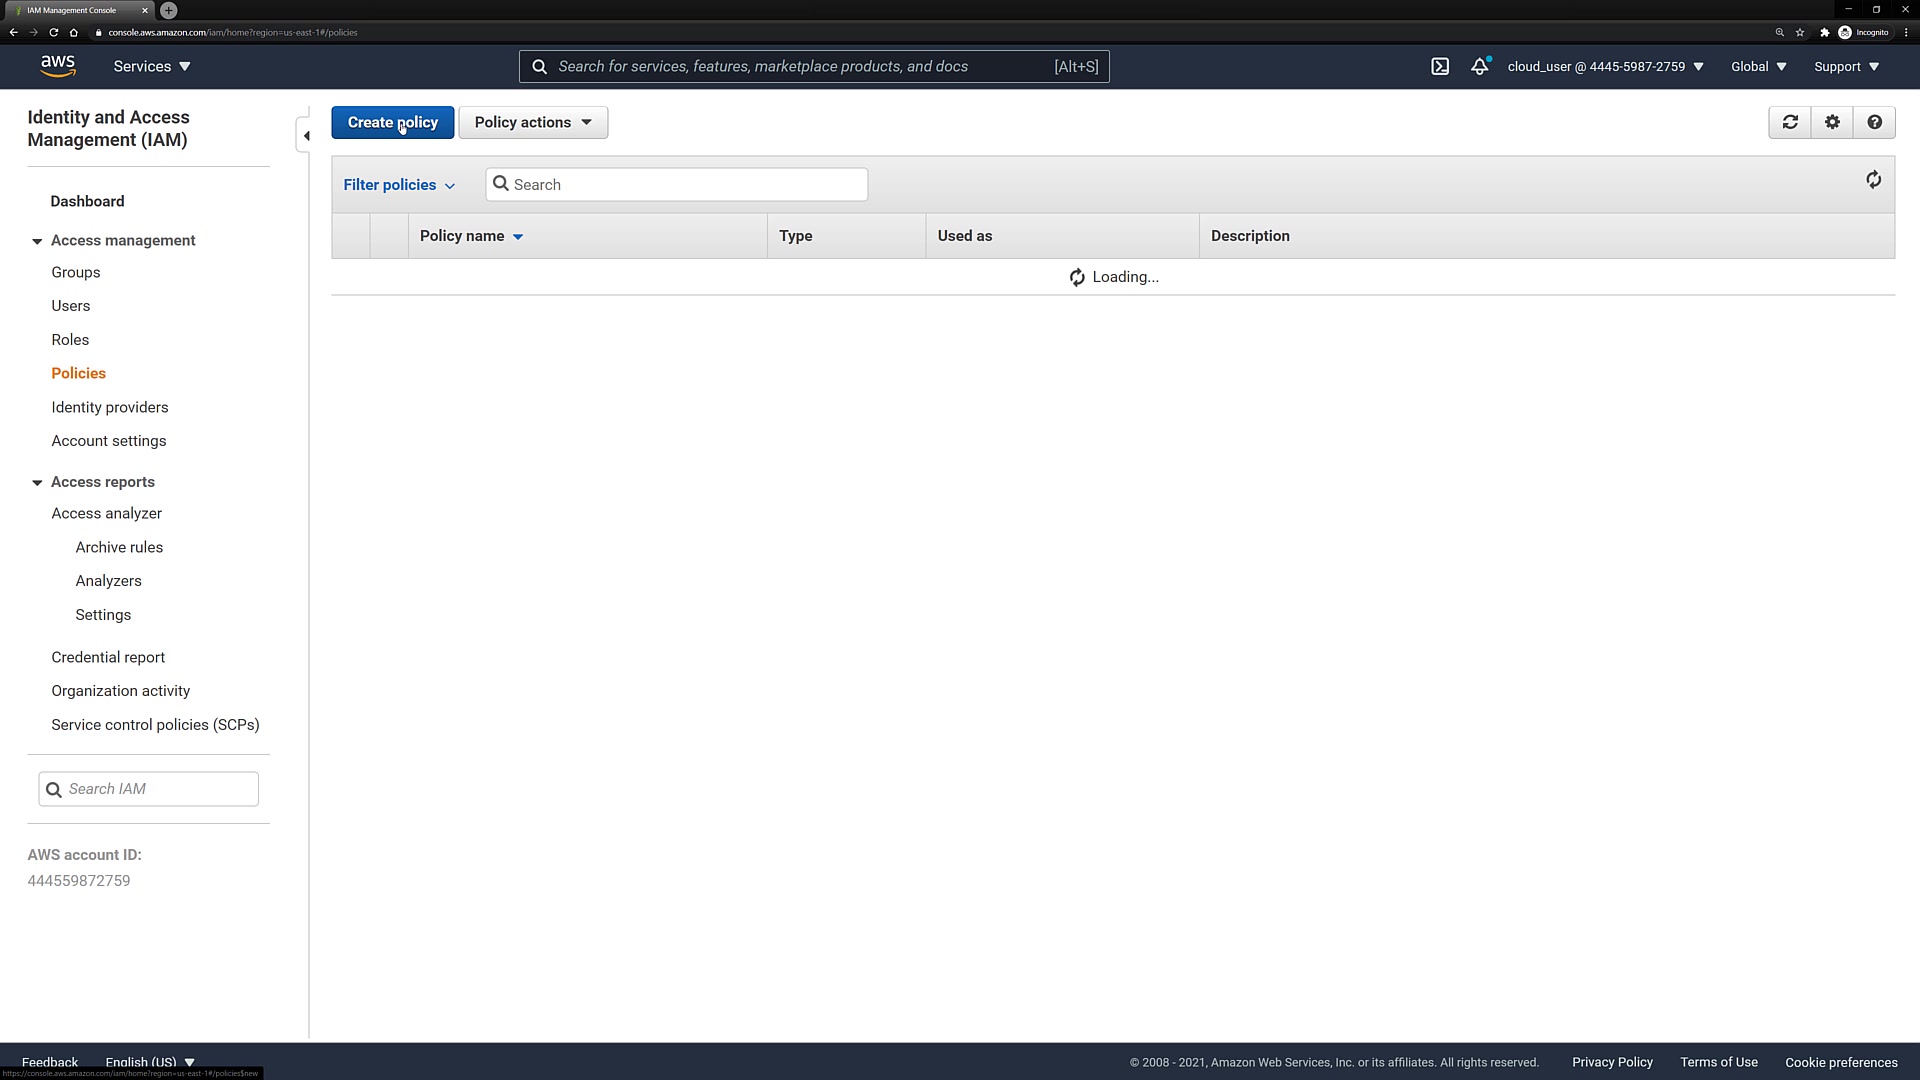Open the notifications bell icon
Viewport: 1920px width, 1080px height.
coord(1479,67)
